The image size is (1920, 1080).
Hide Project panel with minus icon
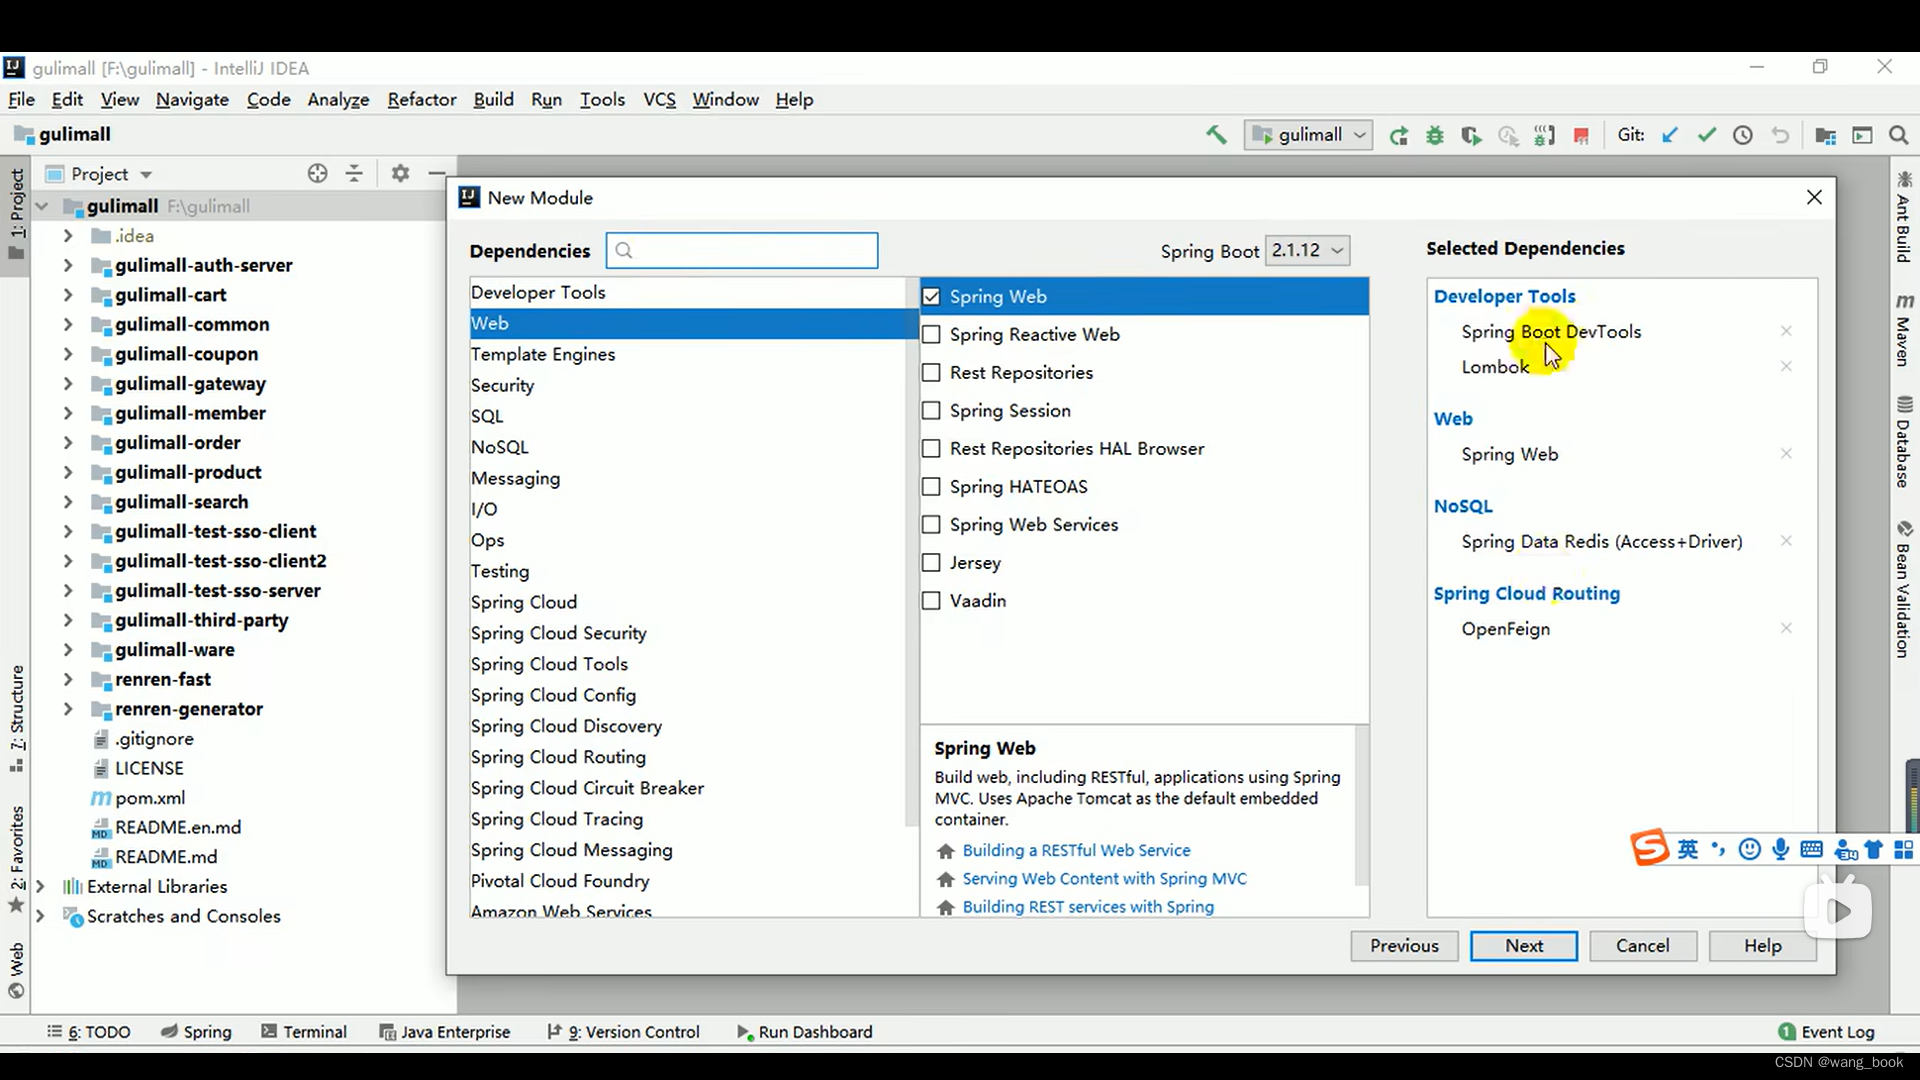tap(436, 173)
